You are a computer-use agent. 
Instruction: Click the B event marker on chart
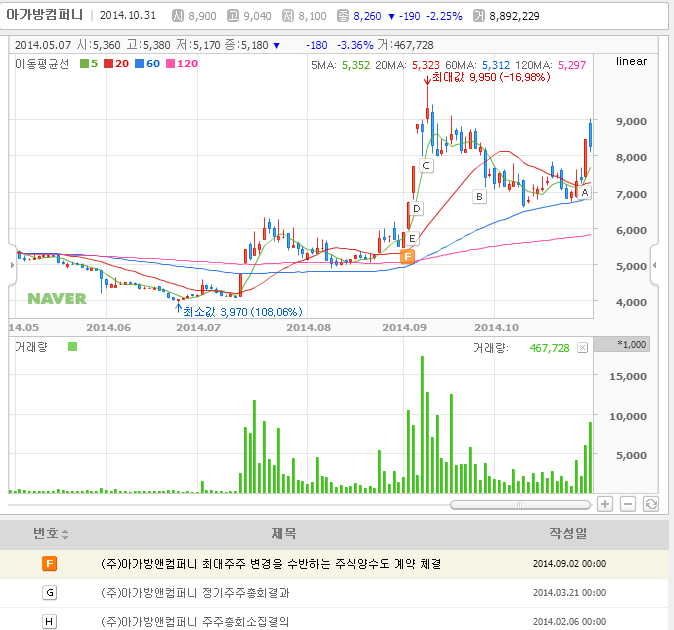479,197
